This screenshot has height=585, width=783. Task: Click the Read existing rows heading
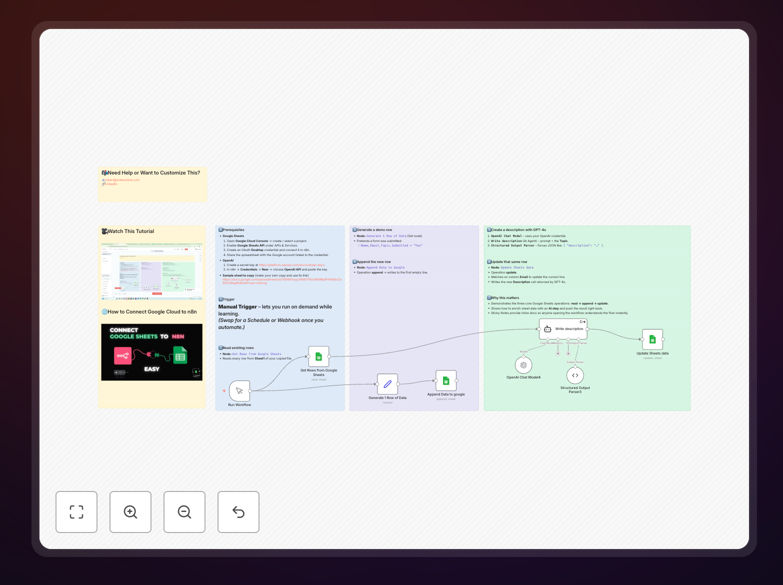click(237, 348)
